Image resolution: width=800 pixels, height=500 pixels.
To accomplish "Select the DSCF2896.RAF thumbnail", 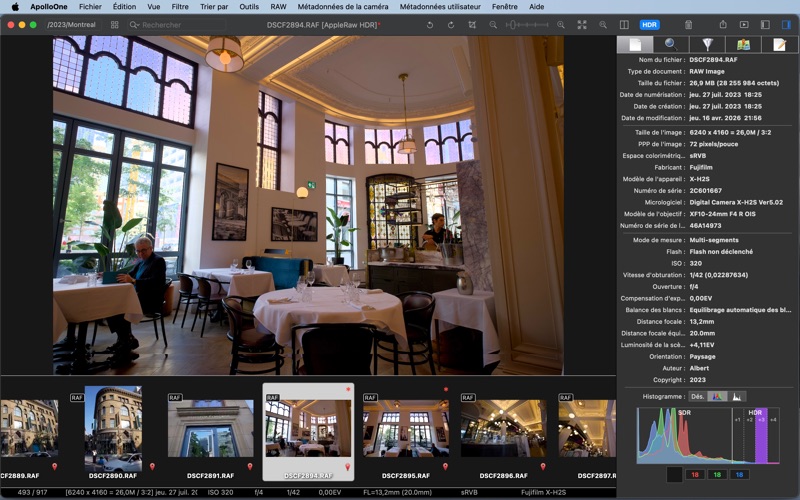I will tap(504, 428).
